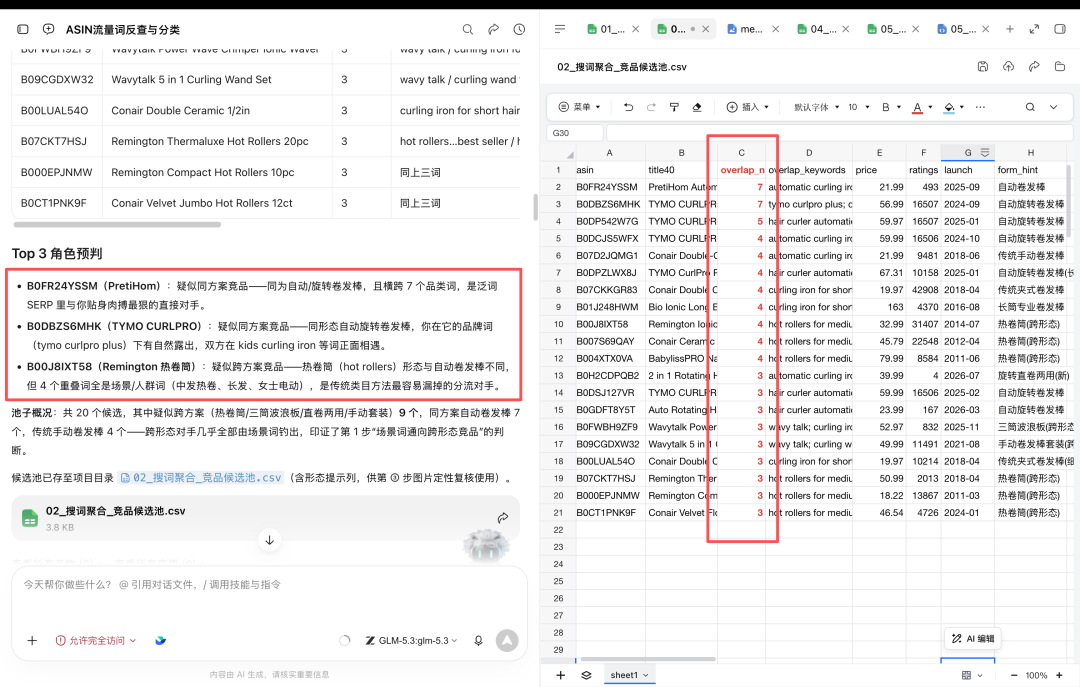1080x687 pixels.
Task: Expand the 允许完全访问 permission dropdown
Action: (x=96, y=641)
